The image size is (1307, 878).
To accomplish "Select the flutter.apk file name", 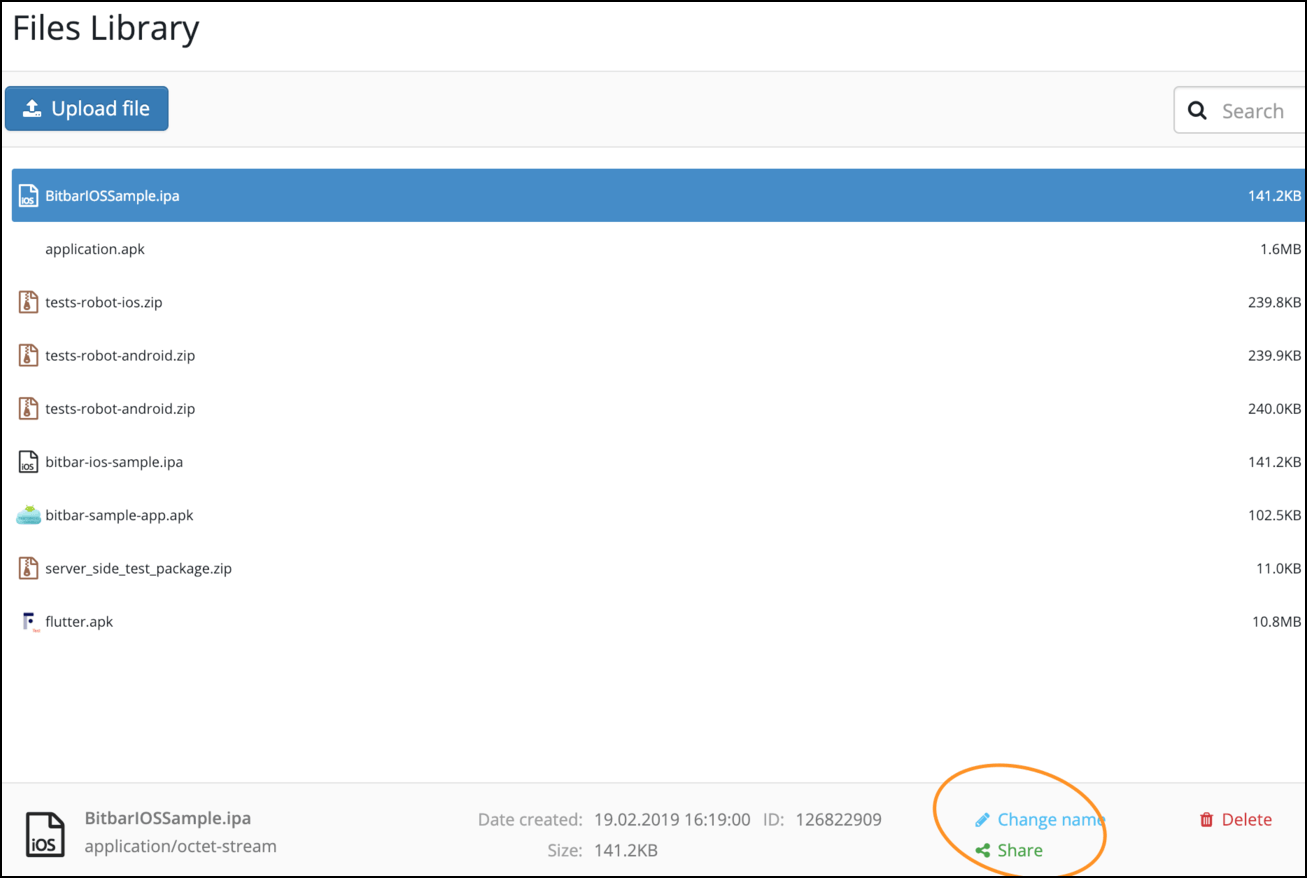I will [79, 622].
